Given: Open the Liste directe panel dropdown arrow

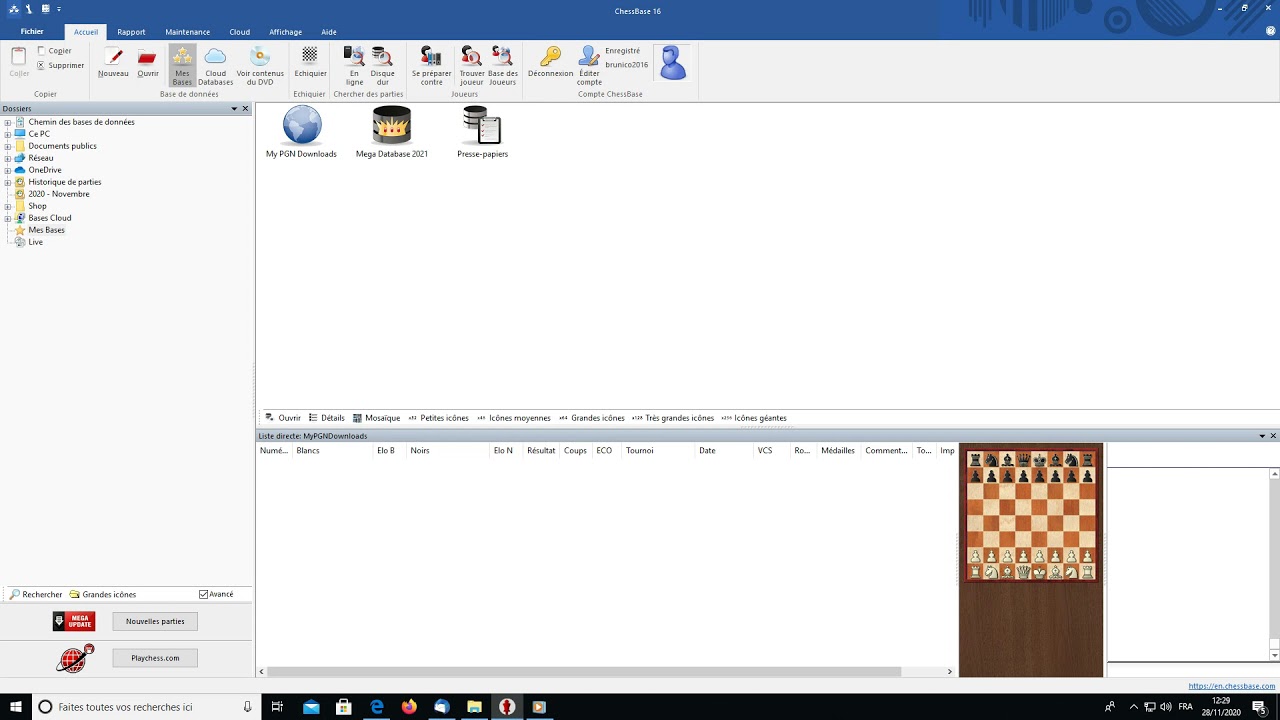Looking at the screenshot, I should coord(1262,436).
